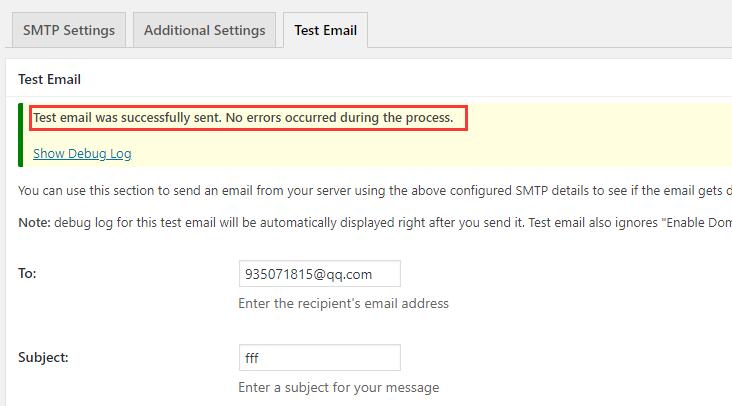The height and width of the screenshot is (406, 732).
Task: Focus the To recipient email field
Action: click(x=320, y=274)
